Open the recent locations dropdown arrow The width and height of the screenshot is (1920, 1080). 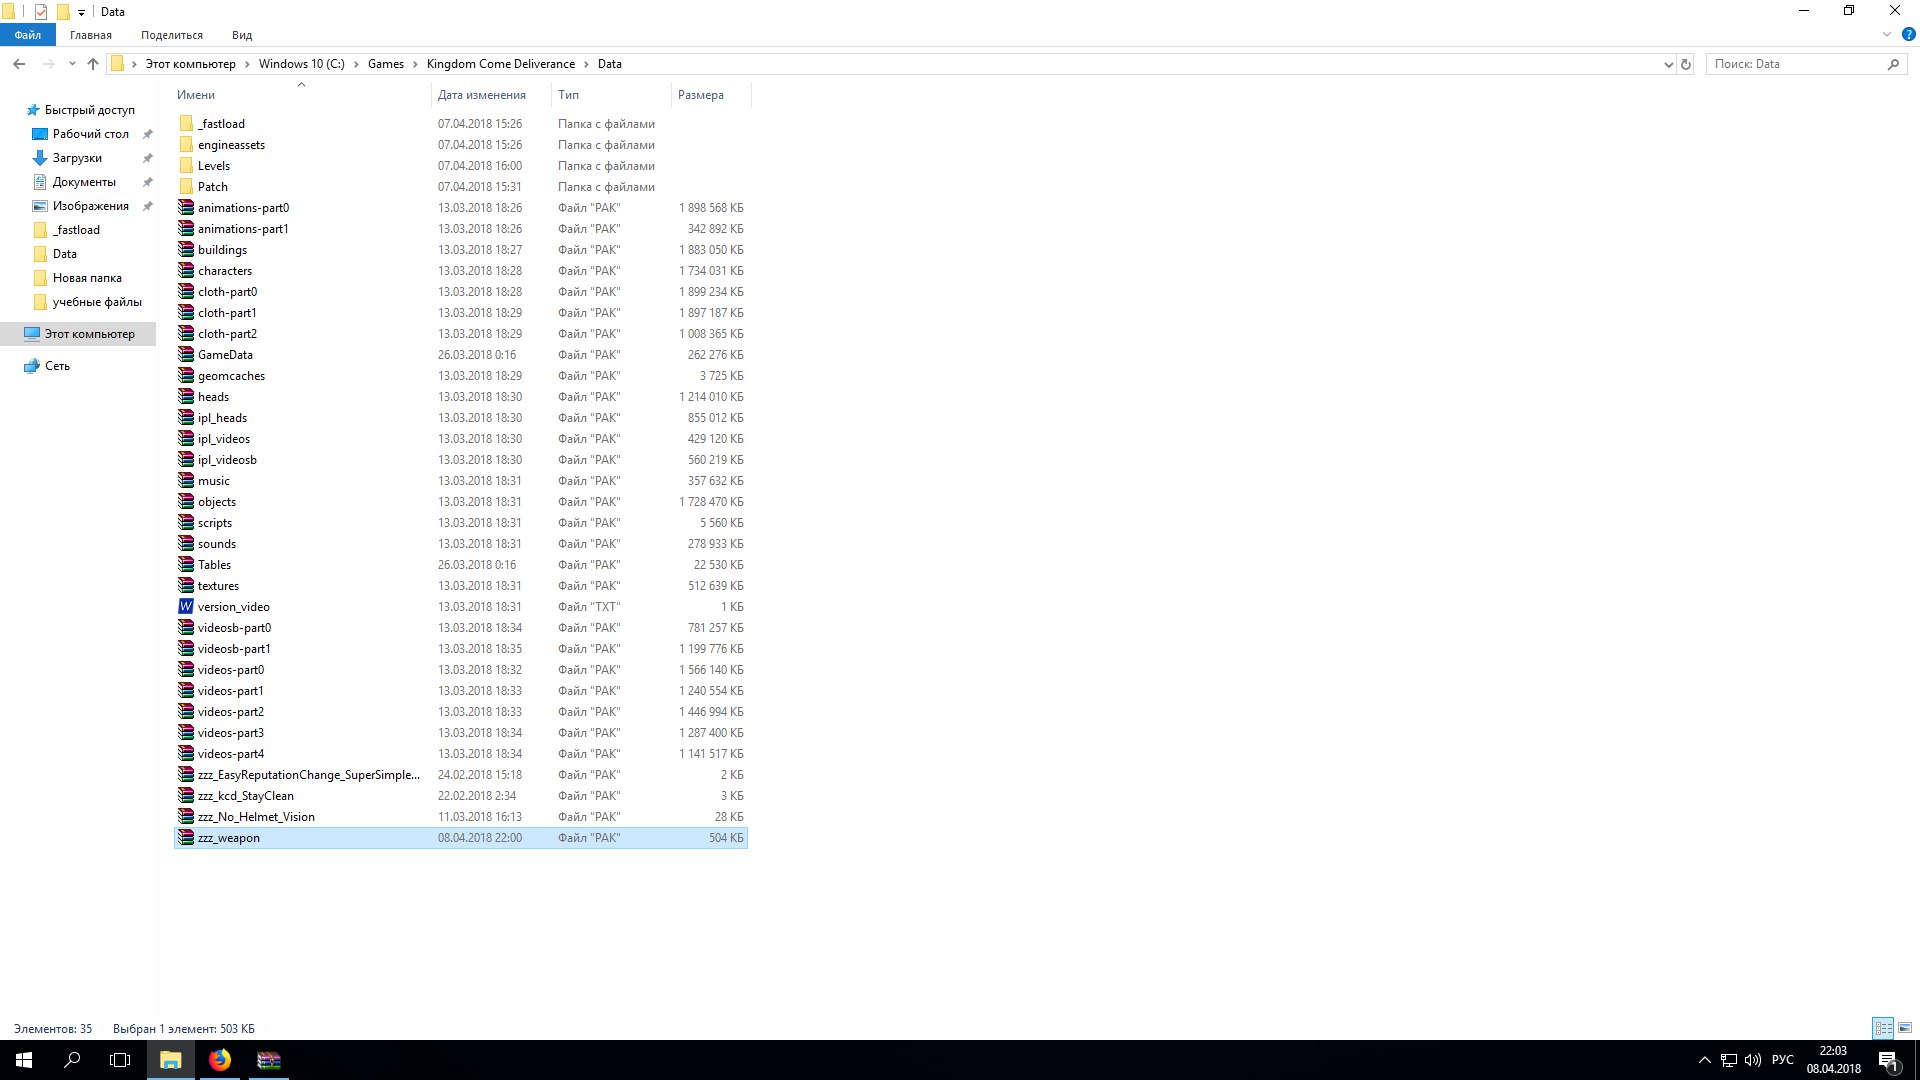(x=72, y=64)
